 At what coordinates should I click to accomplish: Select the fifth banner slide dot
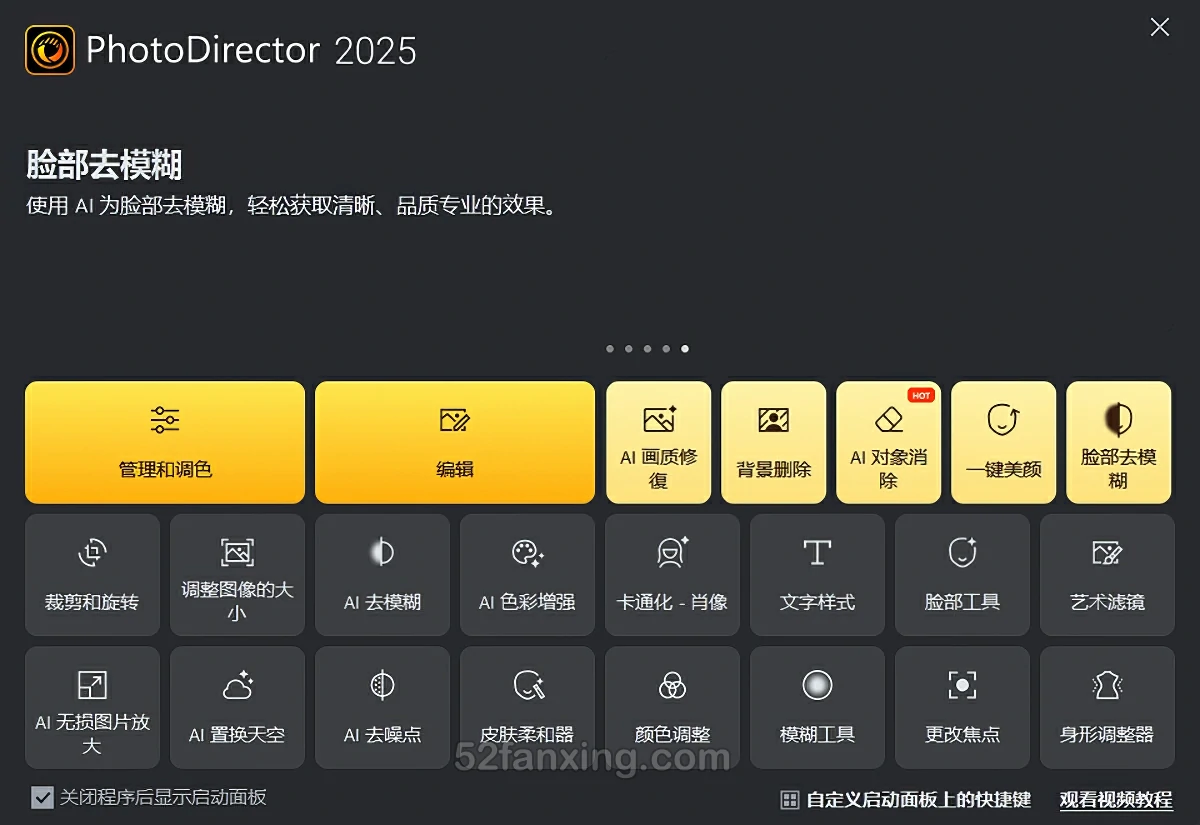coord(684,349)
